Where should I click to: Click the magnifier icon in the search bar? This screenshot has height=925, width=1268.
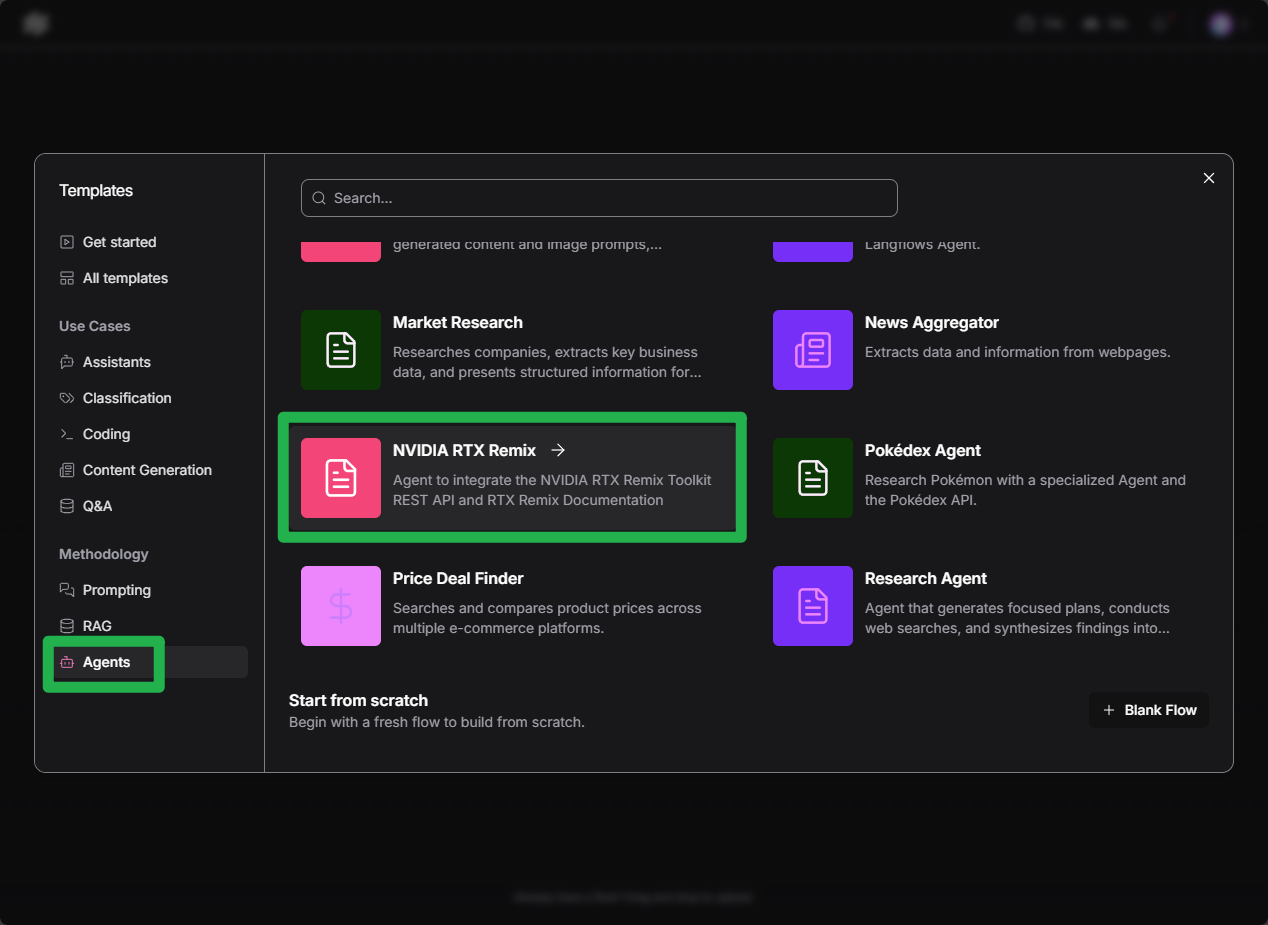(318, 198)
